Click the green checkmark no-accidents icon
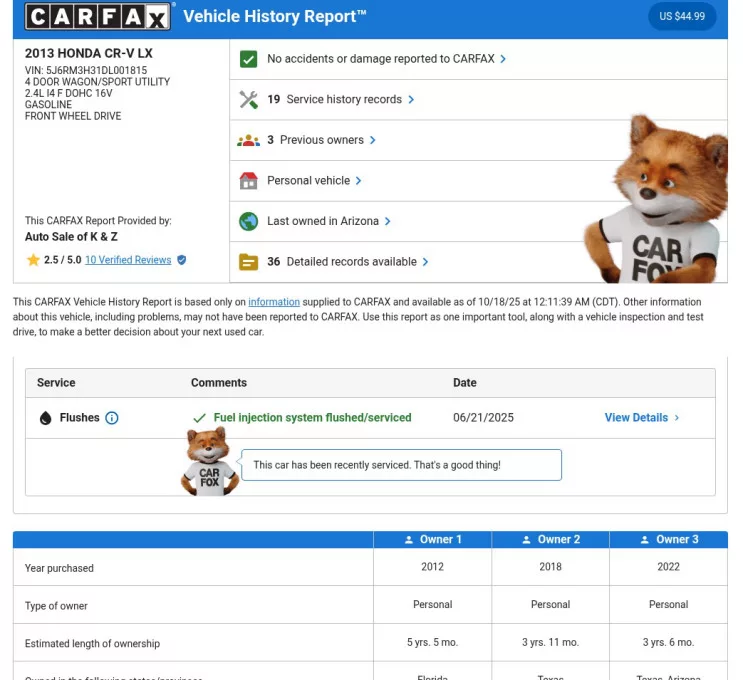This screenshot has height=680, width=743. pos(249,59)
